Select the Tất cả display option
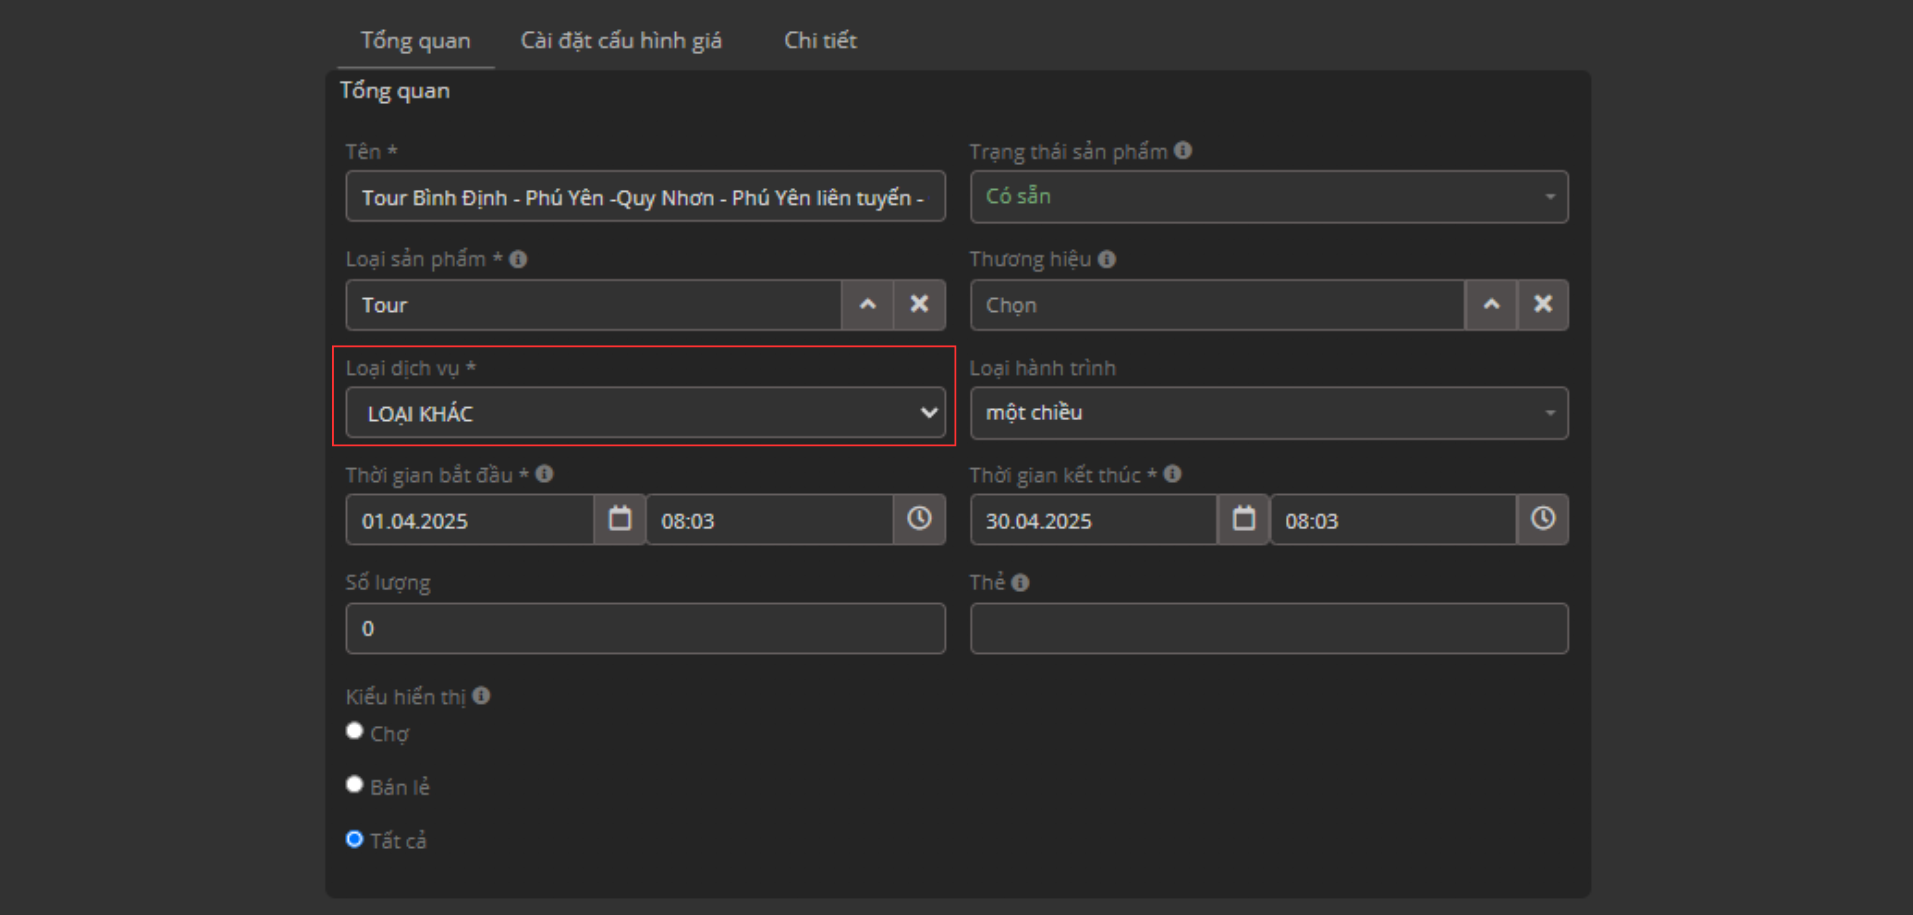This screenshot has height=915, width=1913. point(355,839)
